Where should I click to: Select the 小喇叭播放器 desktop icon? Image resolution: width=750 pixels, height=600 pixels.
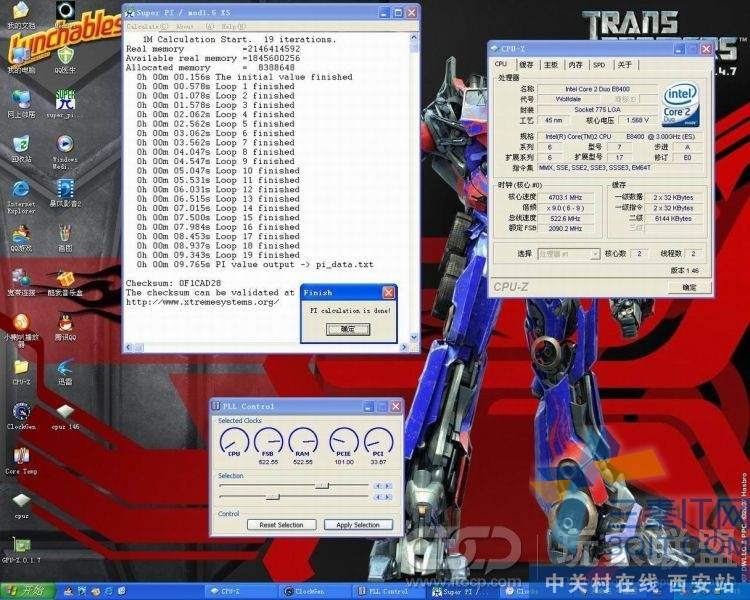(21, 330)
